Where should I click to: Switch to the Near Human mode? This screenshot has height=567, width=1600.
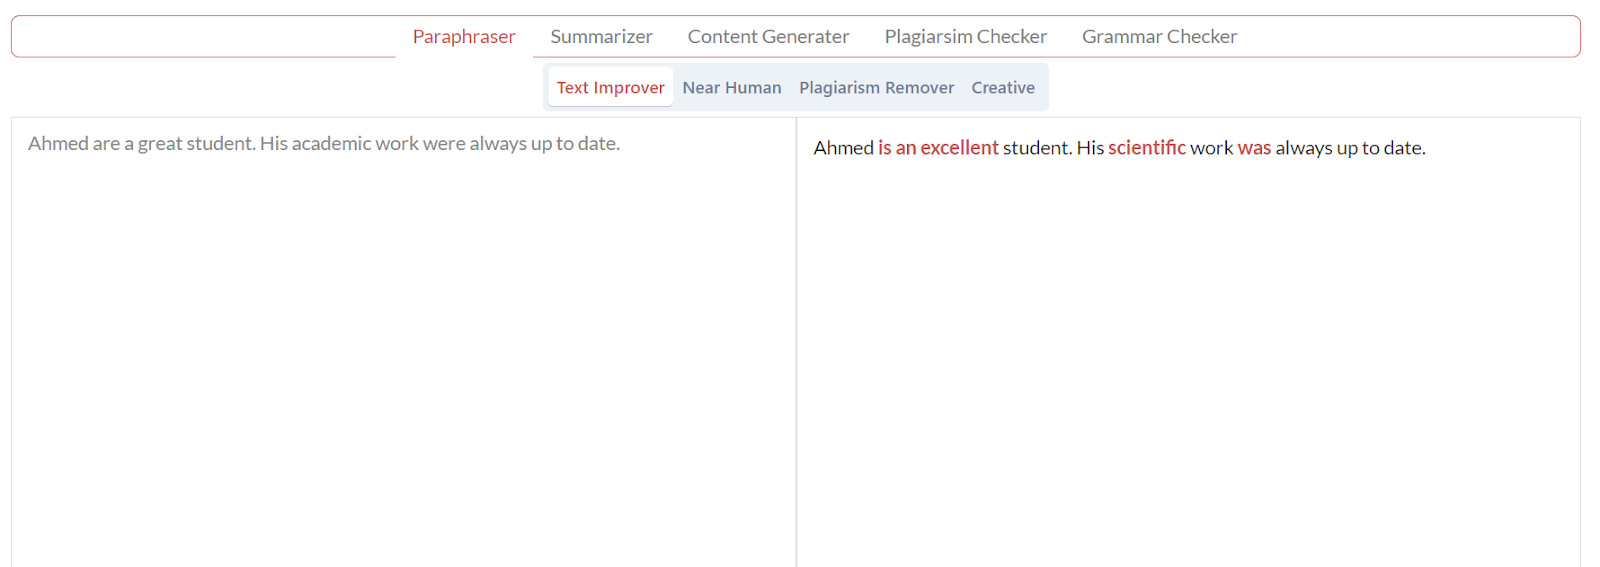(x=731, y=88)
